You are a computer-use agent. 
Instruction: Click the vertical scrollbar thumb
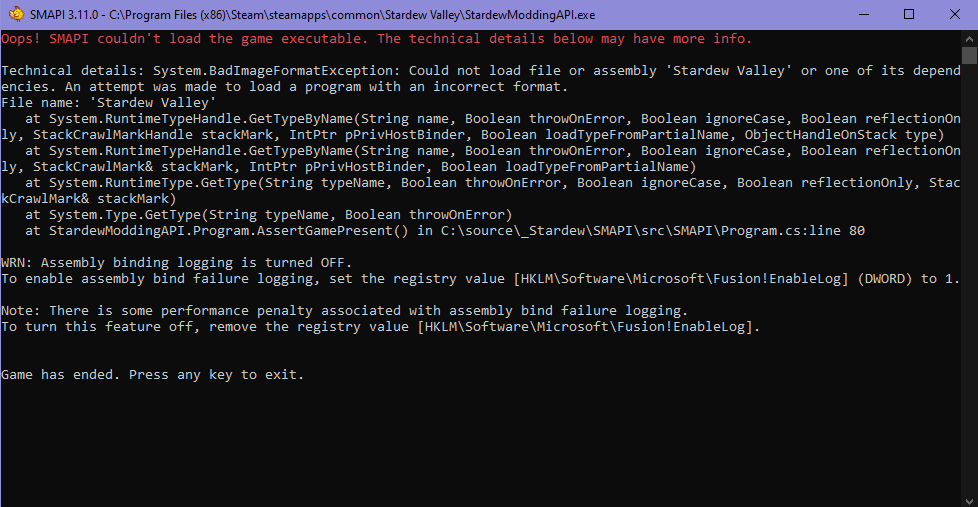969,56
